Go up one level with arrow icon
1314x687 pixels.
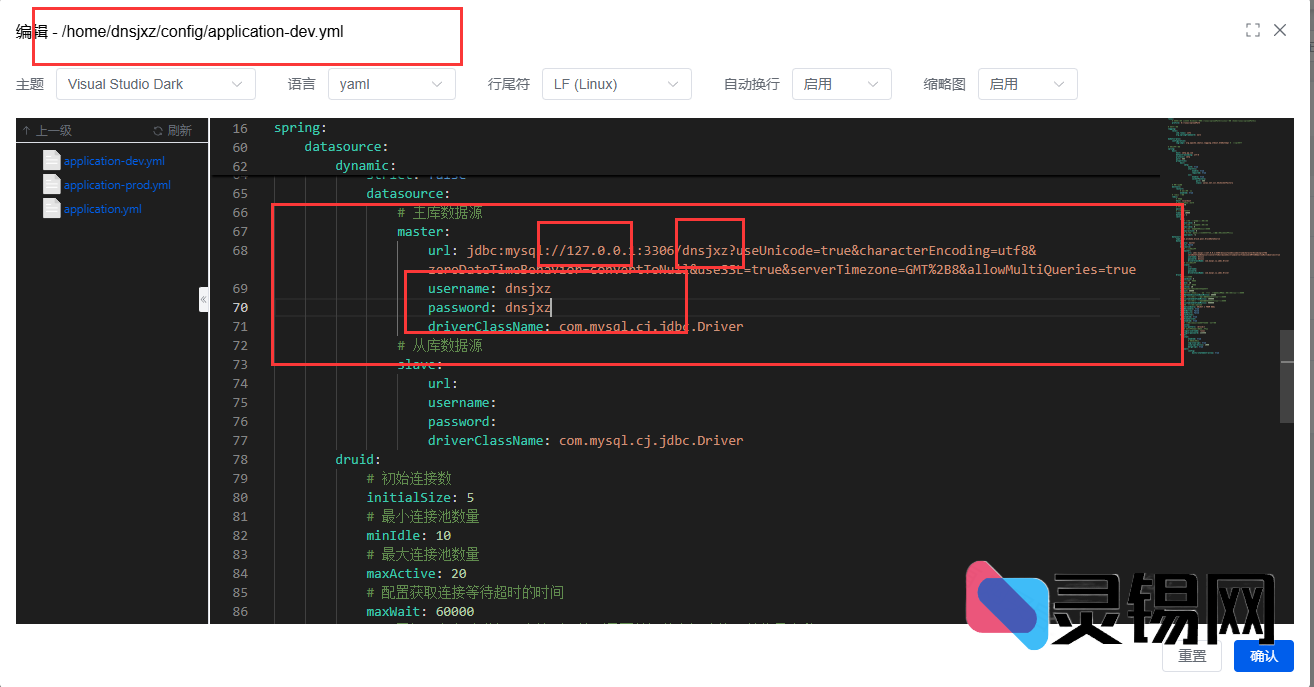[x=27, y=131]
